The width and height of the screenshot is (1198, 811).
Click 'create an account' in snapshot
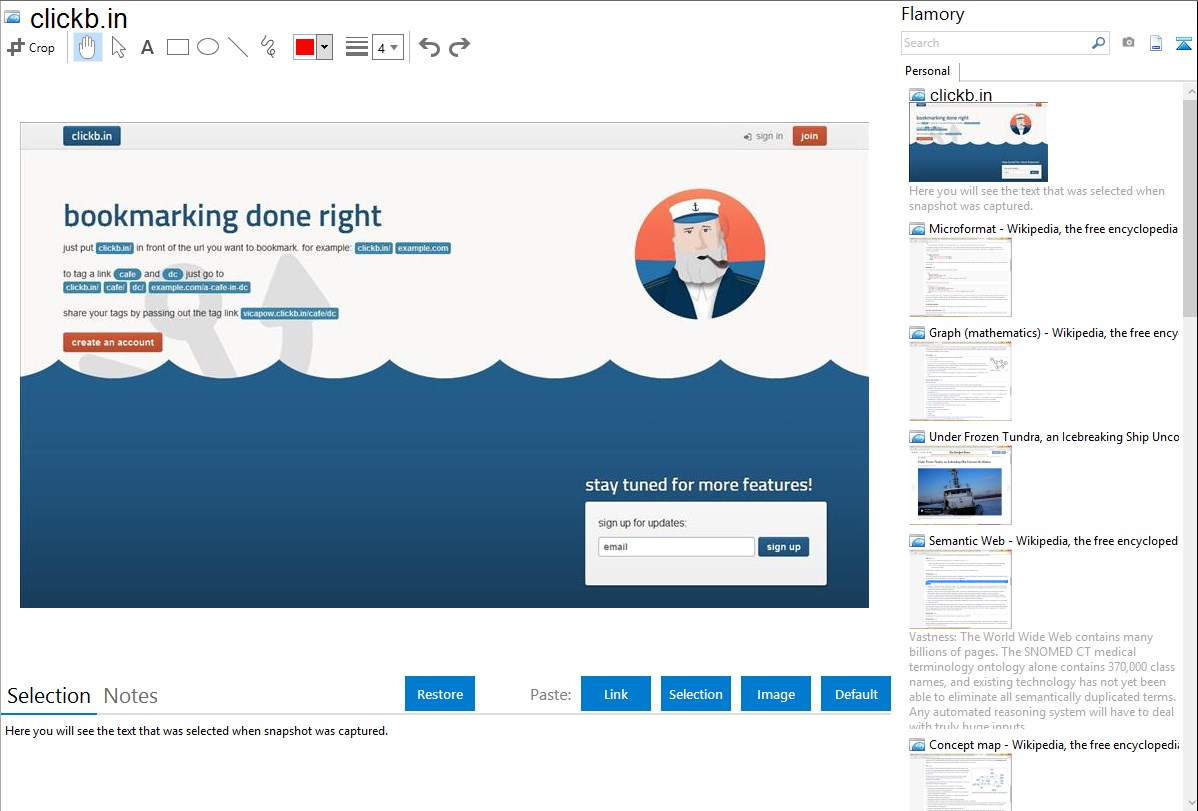tap(112, 342)
